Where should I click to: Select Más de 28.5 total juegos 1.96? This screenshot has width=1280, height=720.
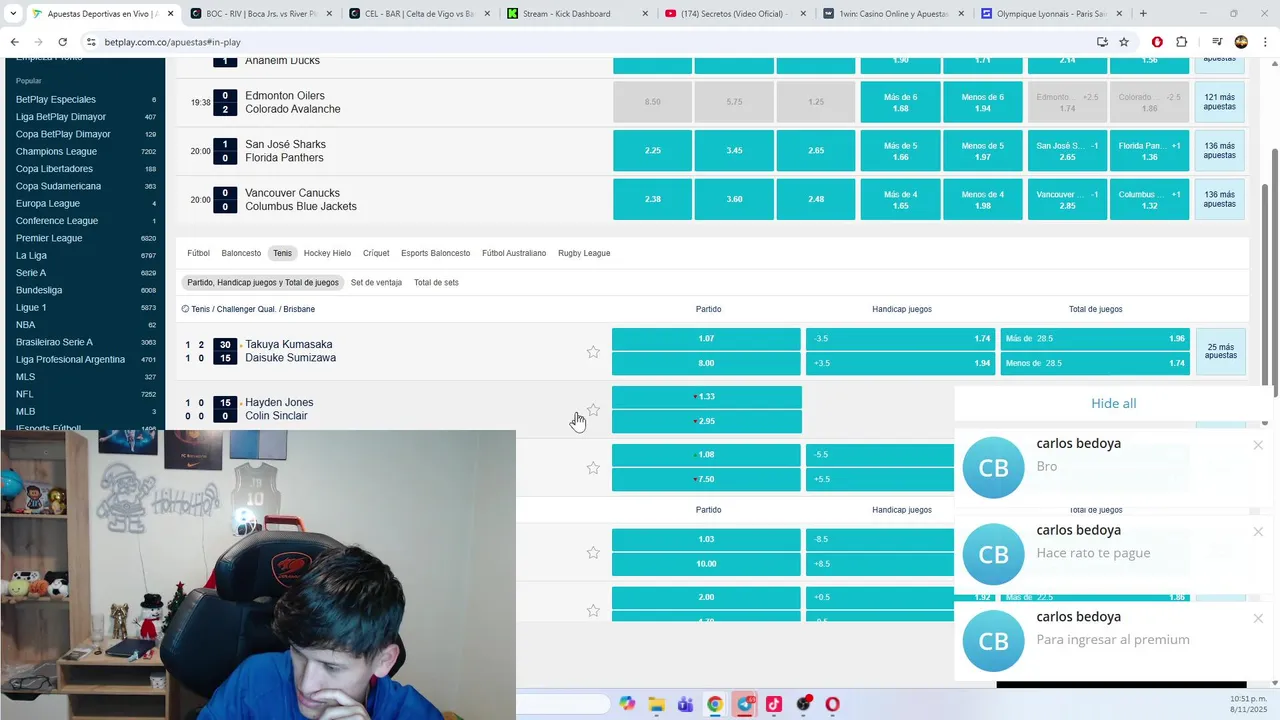[x=1095, y=339]
